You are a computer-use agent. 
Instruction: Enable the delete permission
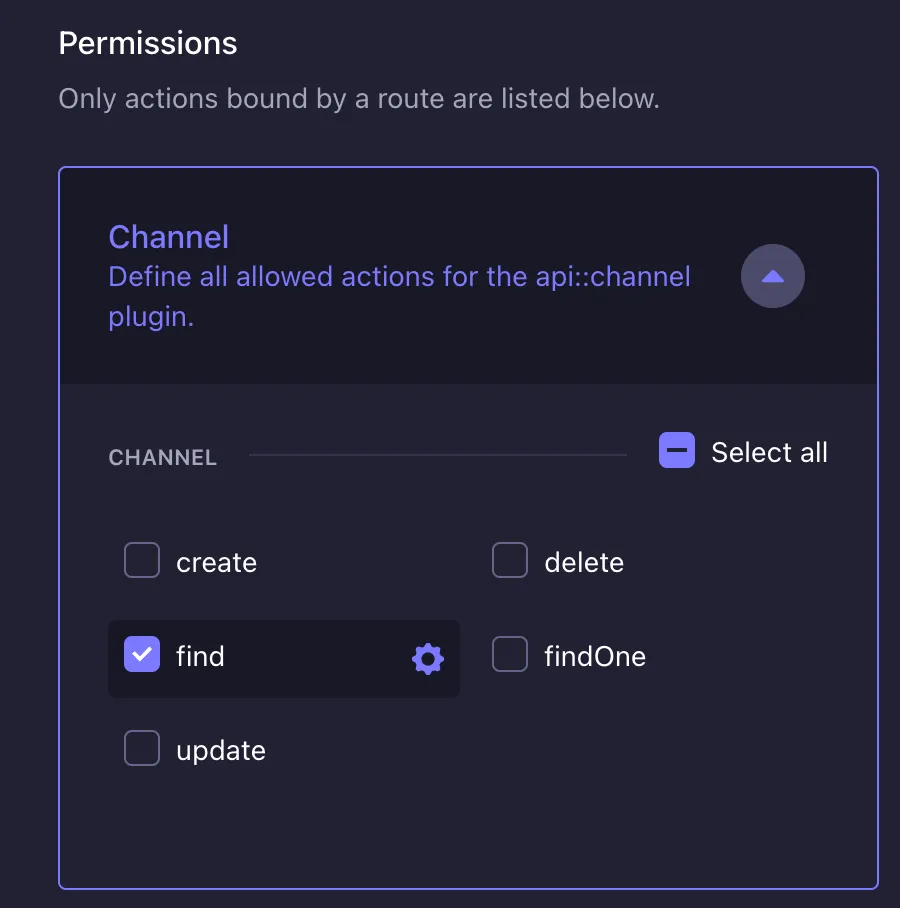pos(510,560)
